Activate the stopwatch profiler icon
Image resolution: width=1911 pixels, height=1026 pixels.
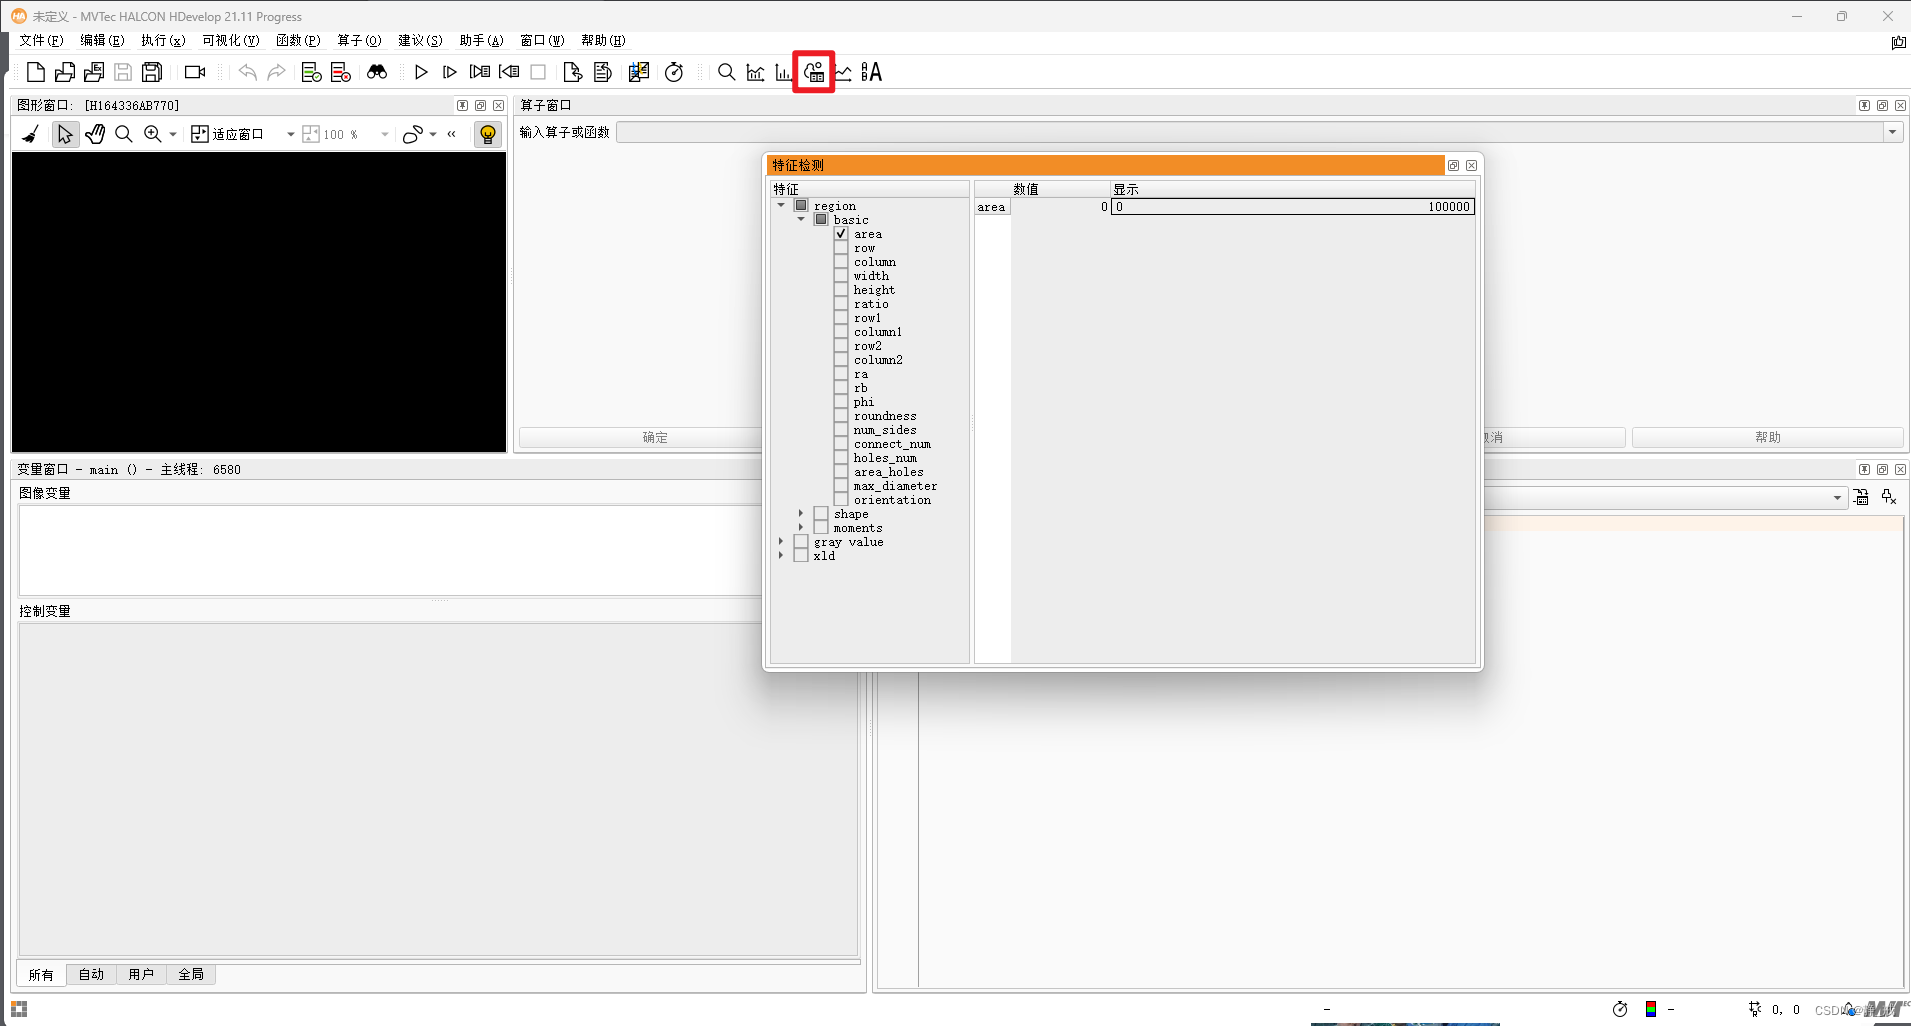[674, 72]
